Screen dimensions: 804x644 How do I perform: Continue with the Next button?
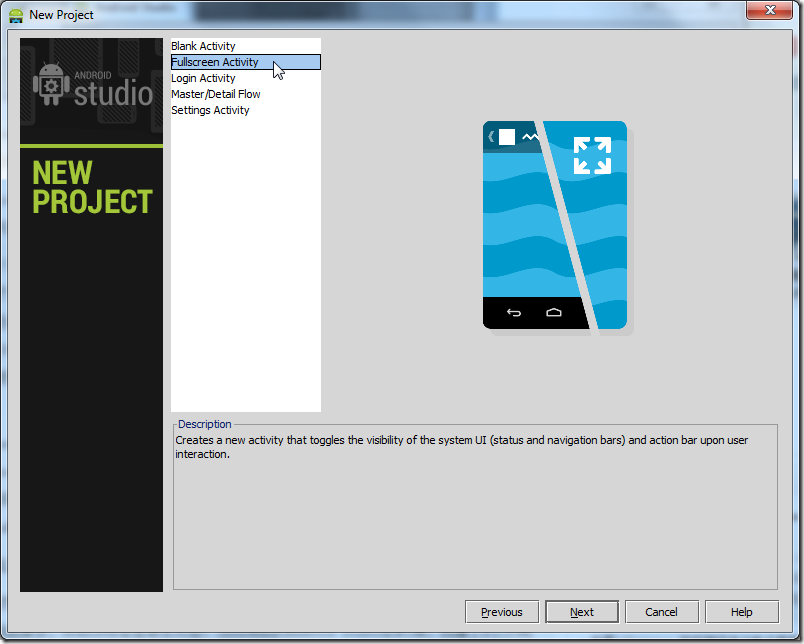tap(582, 612)
